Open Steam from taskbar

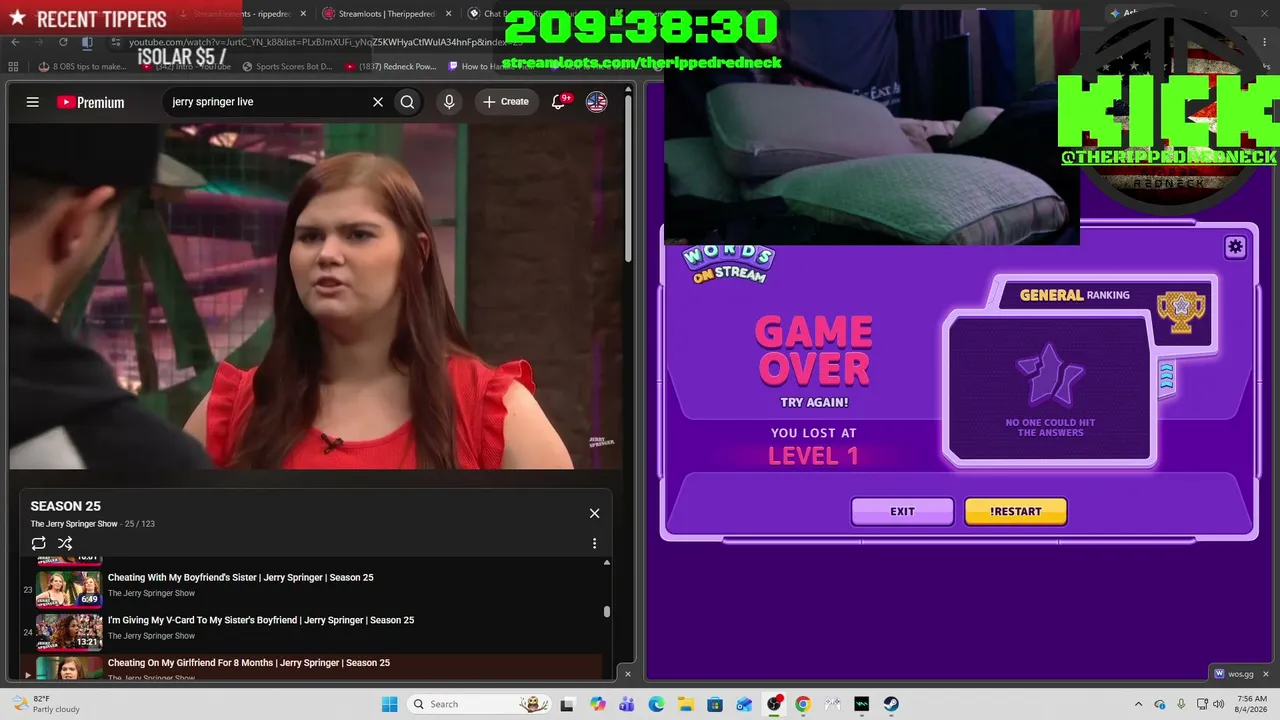[890, 704]
